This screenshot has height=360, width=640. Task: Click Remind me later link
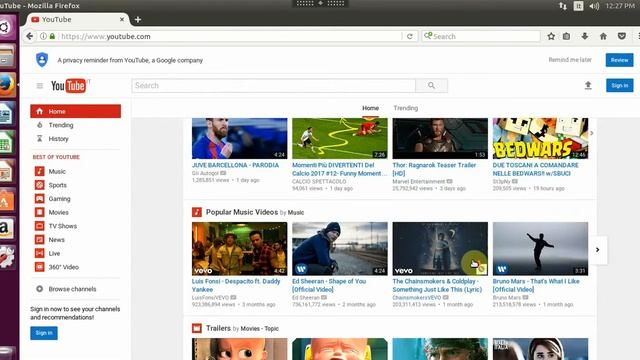click(x=570, y=60)
